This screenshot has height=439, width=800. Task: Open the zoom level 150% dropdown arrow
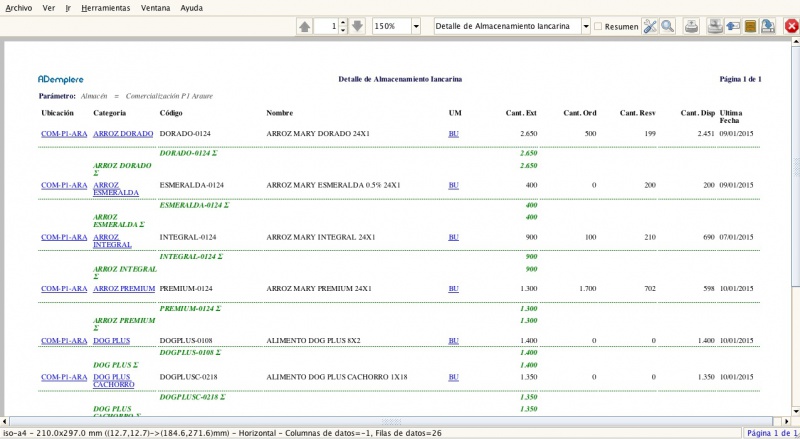coord(416,26)
